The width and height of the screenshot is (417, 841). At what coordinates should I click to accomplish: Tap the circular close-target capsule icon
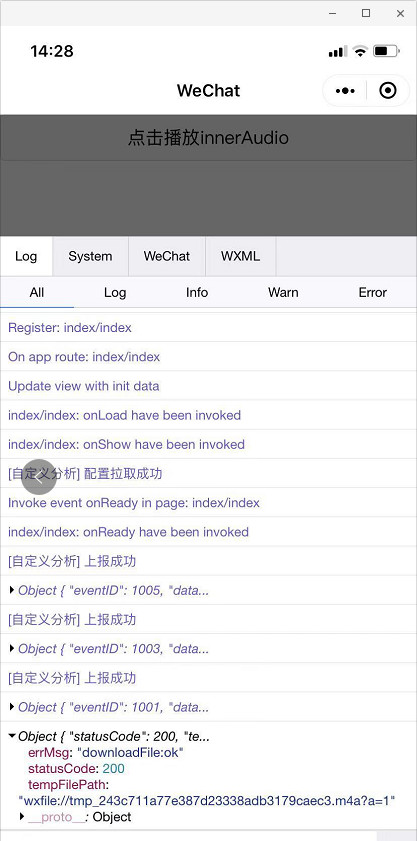click(387, 91)
